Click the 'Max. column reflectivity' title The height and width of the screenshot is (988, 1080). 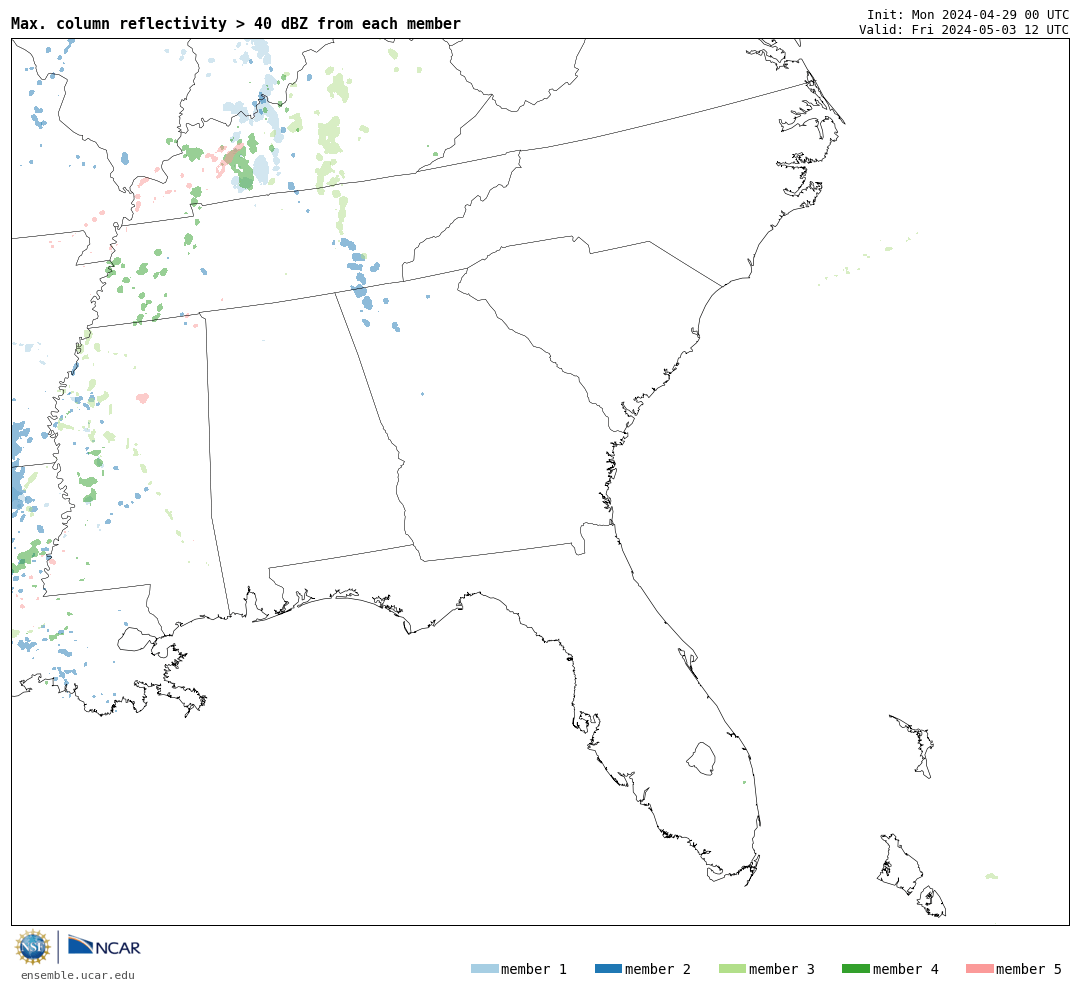(x=236, y=23)
